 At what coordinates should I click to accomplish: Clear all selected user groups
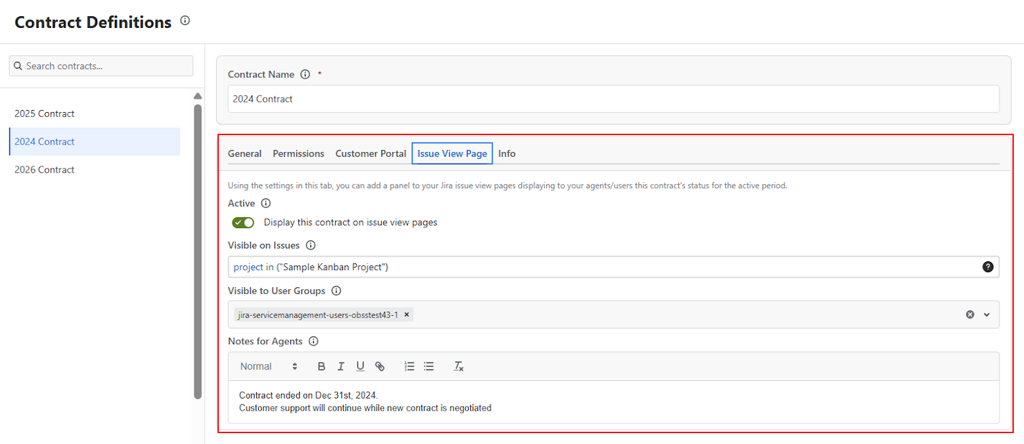969,315
